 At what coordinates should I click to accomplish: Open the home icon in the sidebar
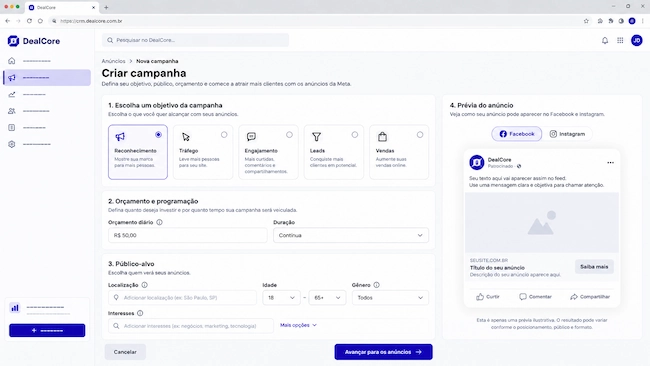tap(12, 61)
